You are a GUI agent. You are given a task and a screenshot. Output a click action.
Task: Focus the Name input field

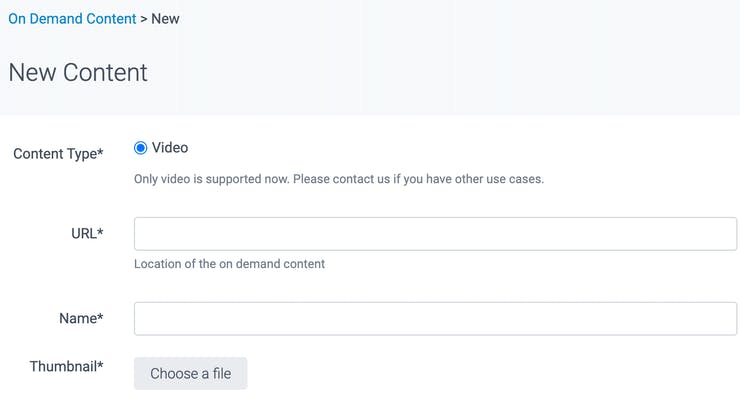(x=435, y=319)
